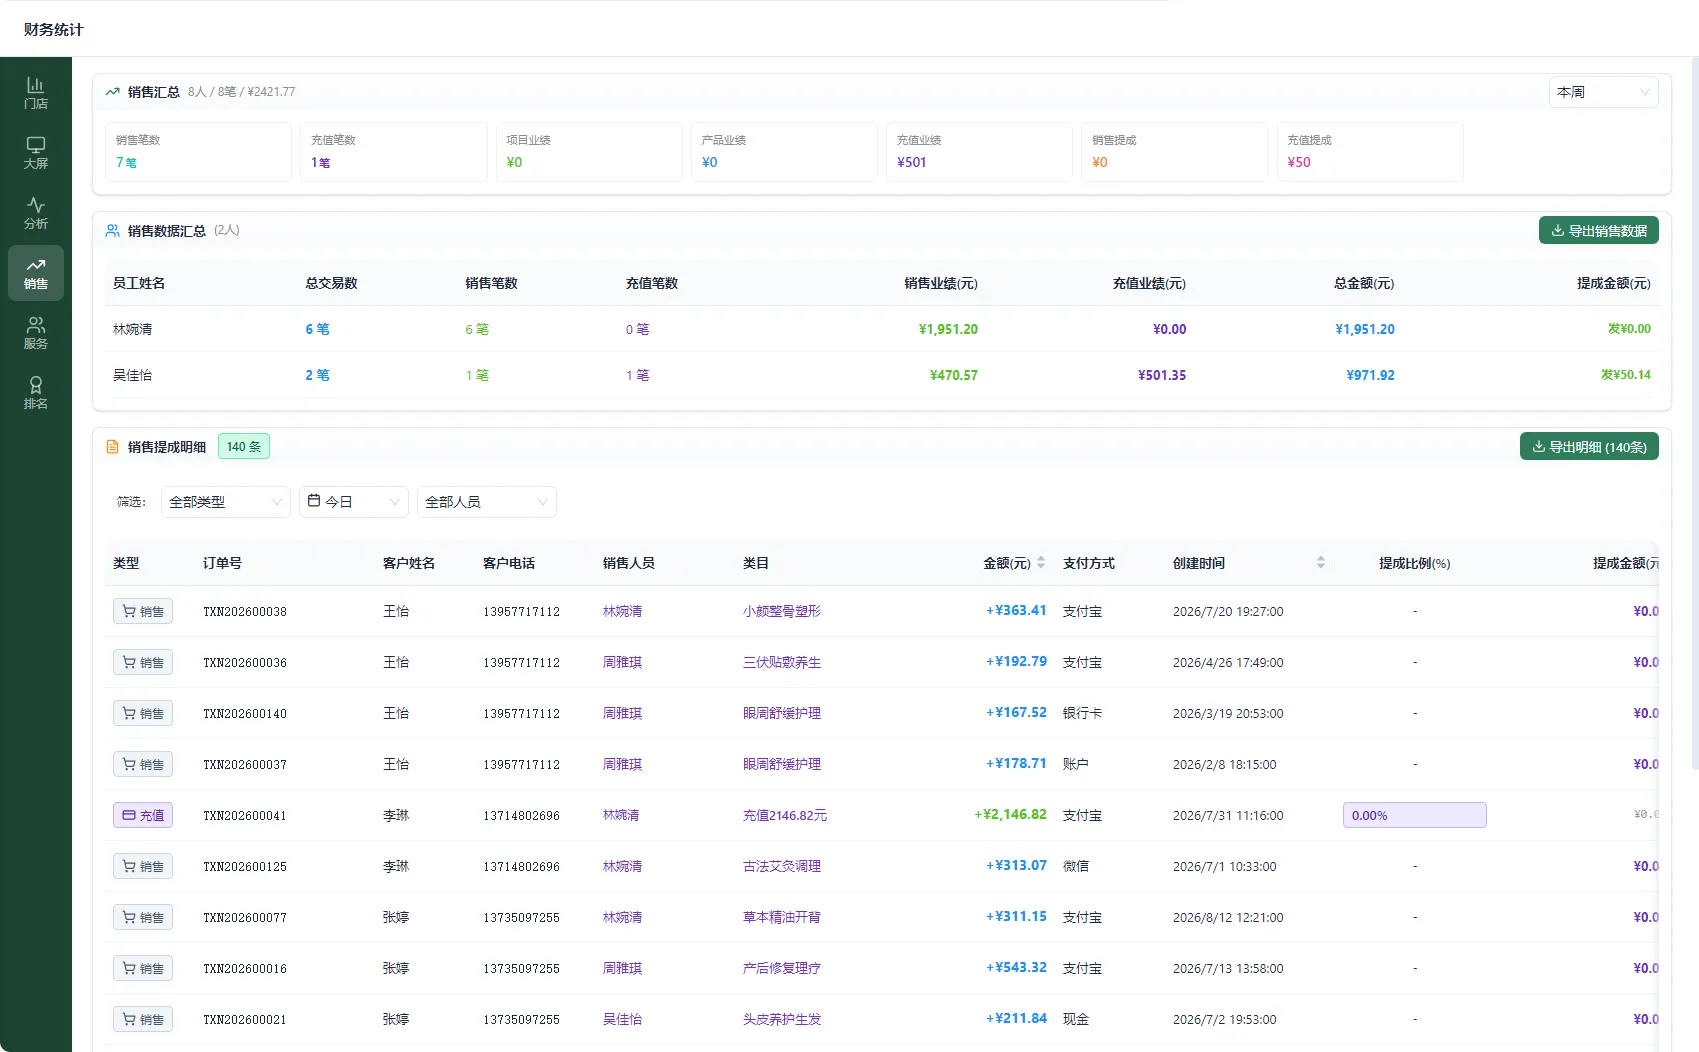Open salesperson link 吴佳怡 in order TXN202600021
This screenshot has width=1699, height=1052.
click(x=622, y=1019)
